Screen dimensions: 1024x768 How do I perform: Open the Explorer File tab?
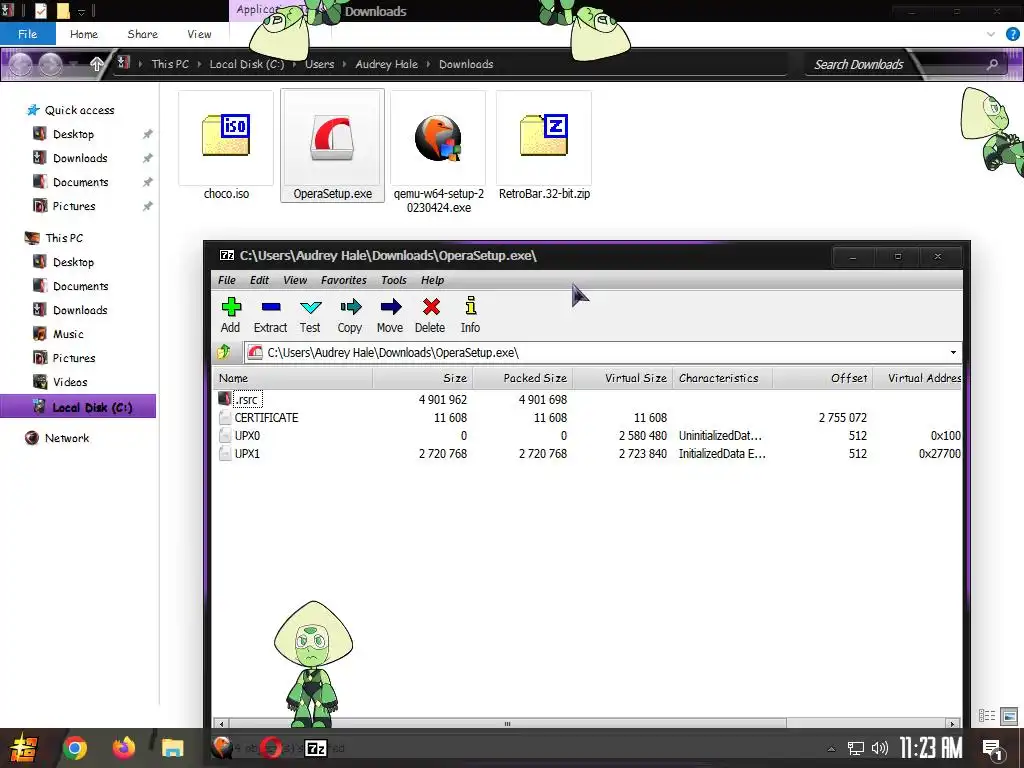point(27,34)
